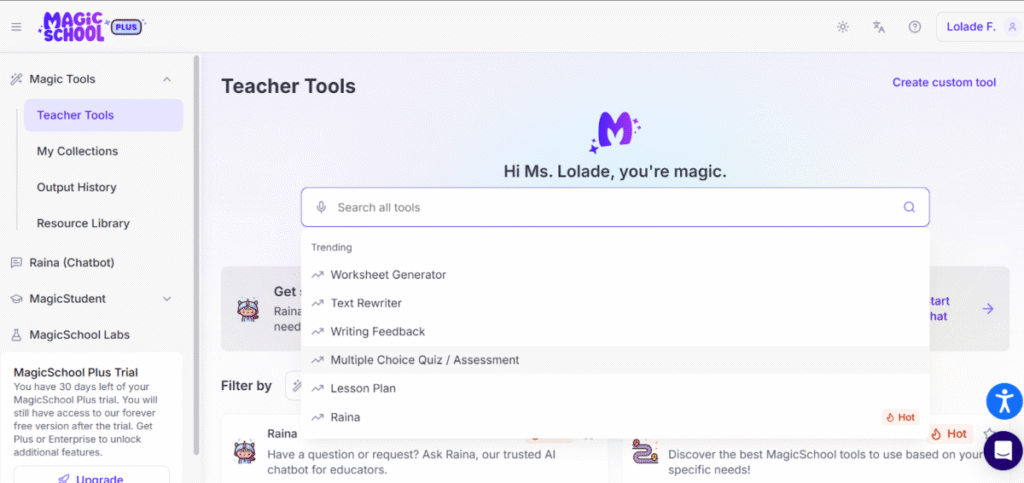Toggle the light/dark theme sun icon
Screen dimensions: 1024x483
click(x=843, y=27)
